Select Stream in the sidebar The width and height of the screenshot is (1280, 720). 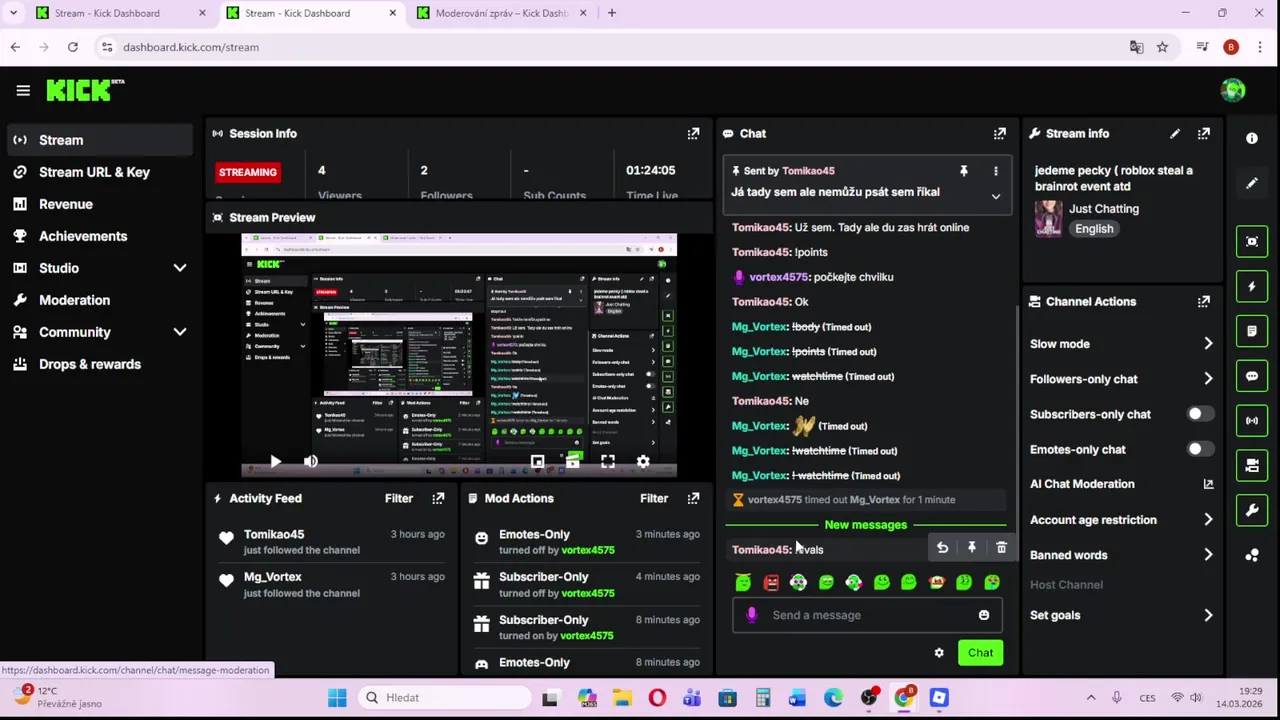(x=98, y=140)
